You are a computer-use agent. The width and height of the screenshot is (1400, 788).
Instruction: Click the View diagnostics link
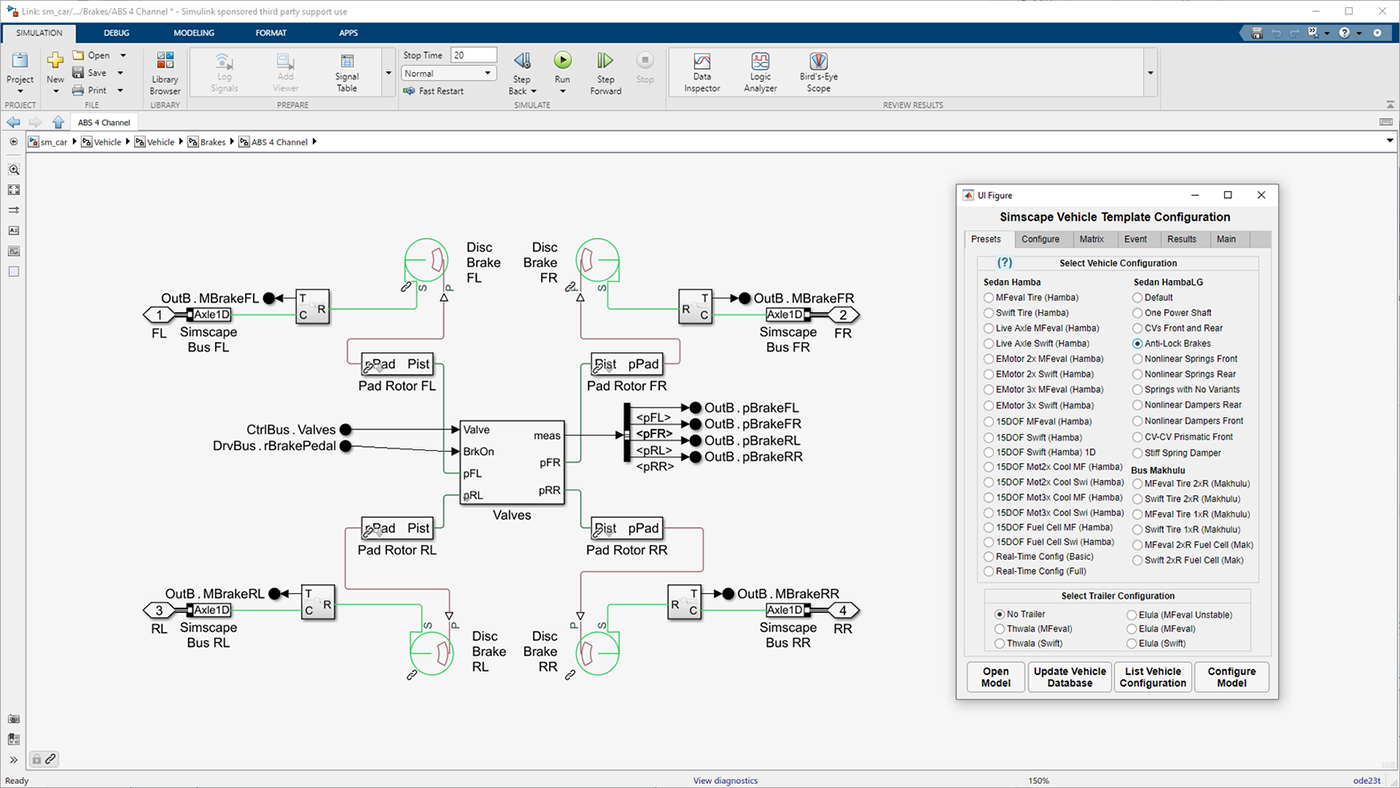click(x=725, y=781)
